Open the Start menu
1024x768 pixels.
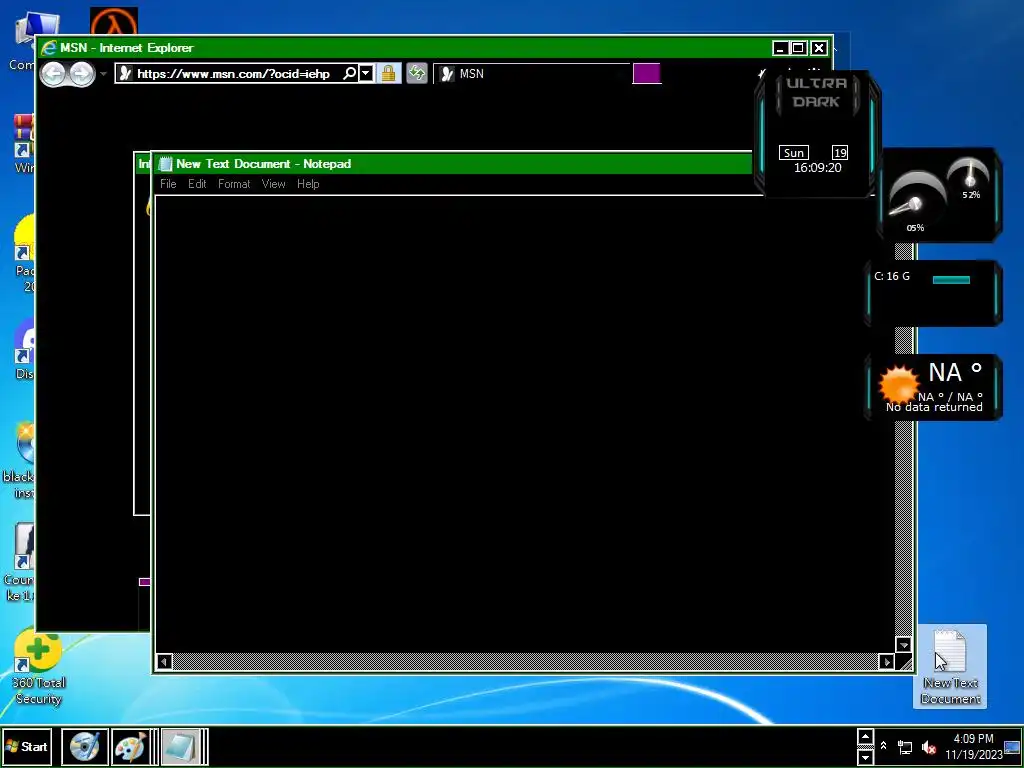[27, 746]
